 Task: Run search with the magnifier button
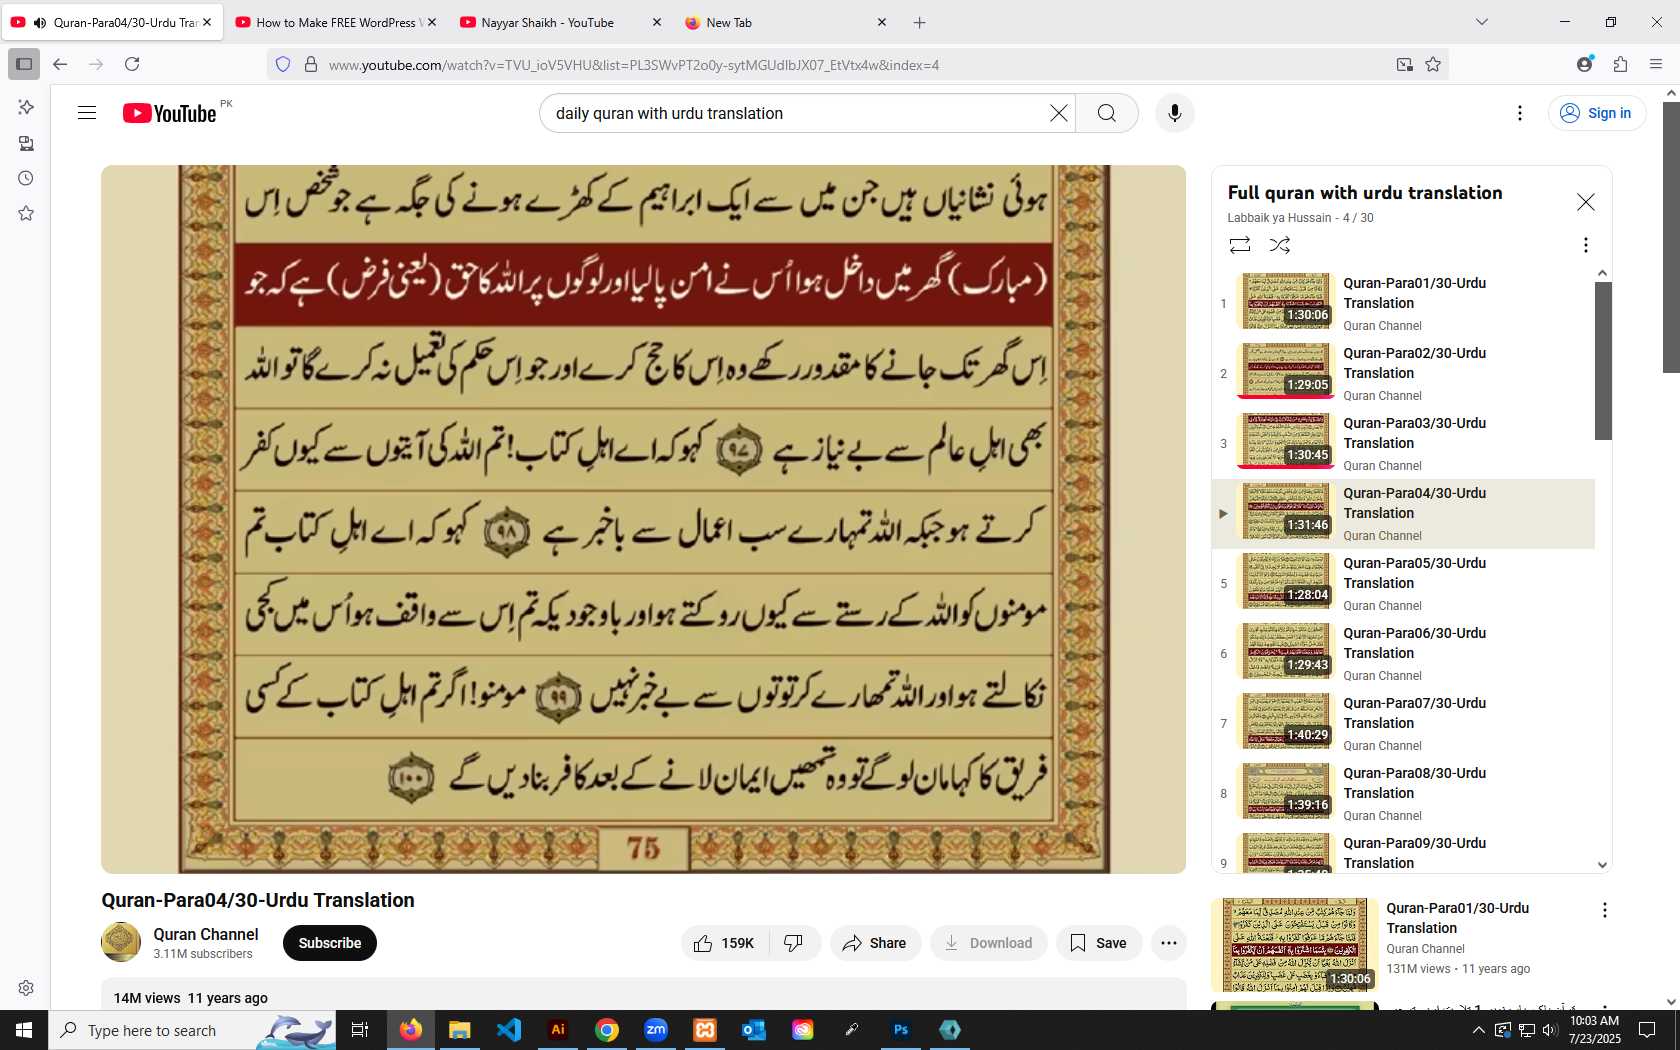click(1107, 113)
